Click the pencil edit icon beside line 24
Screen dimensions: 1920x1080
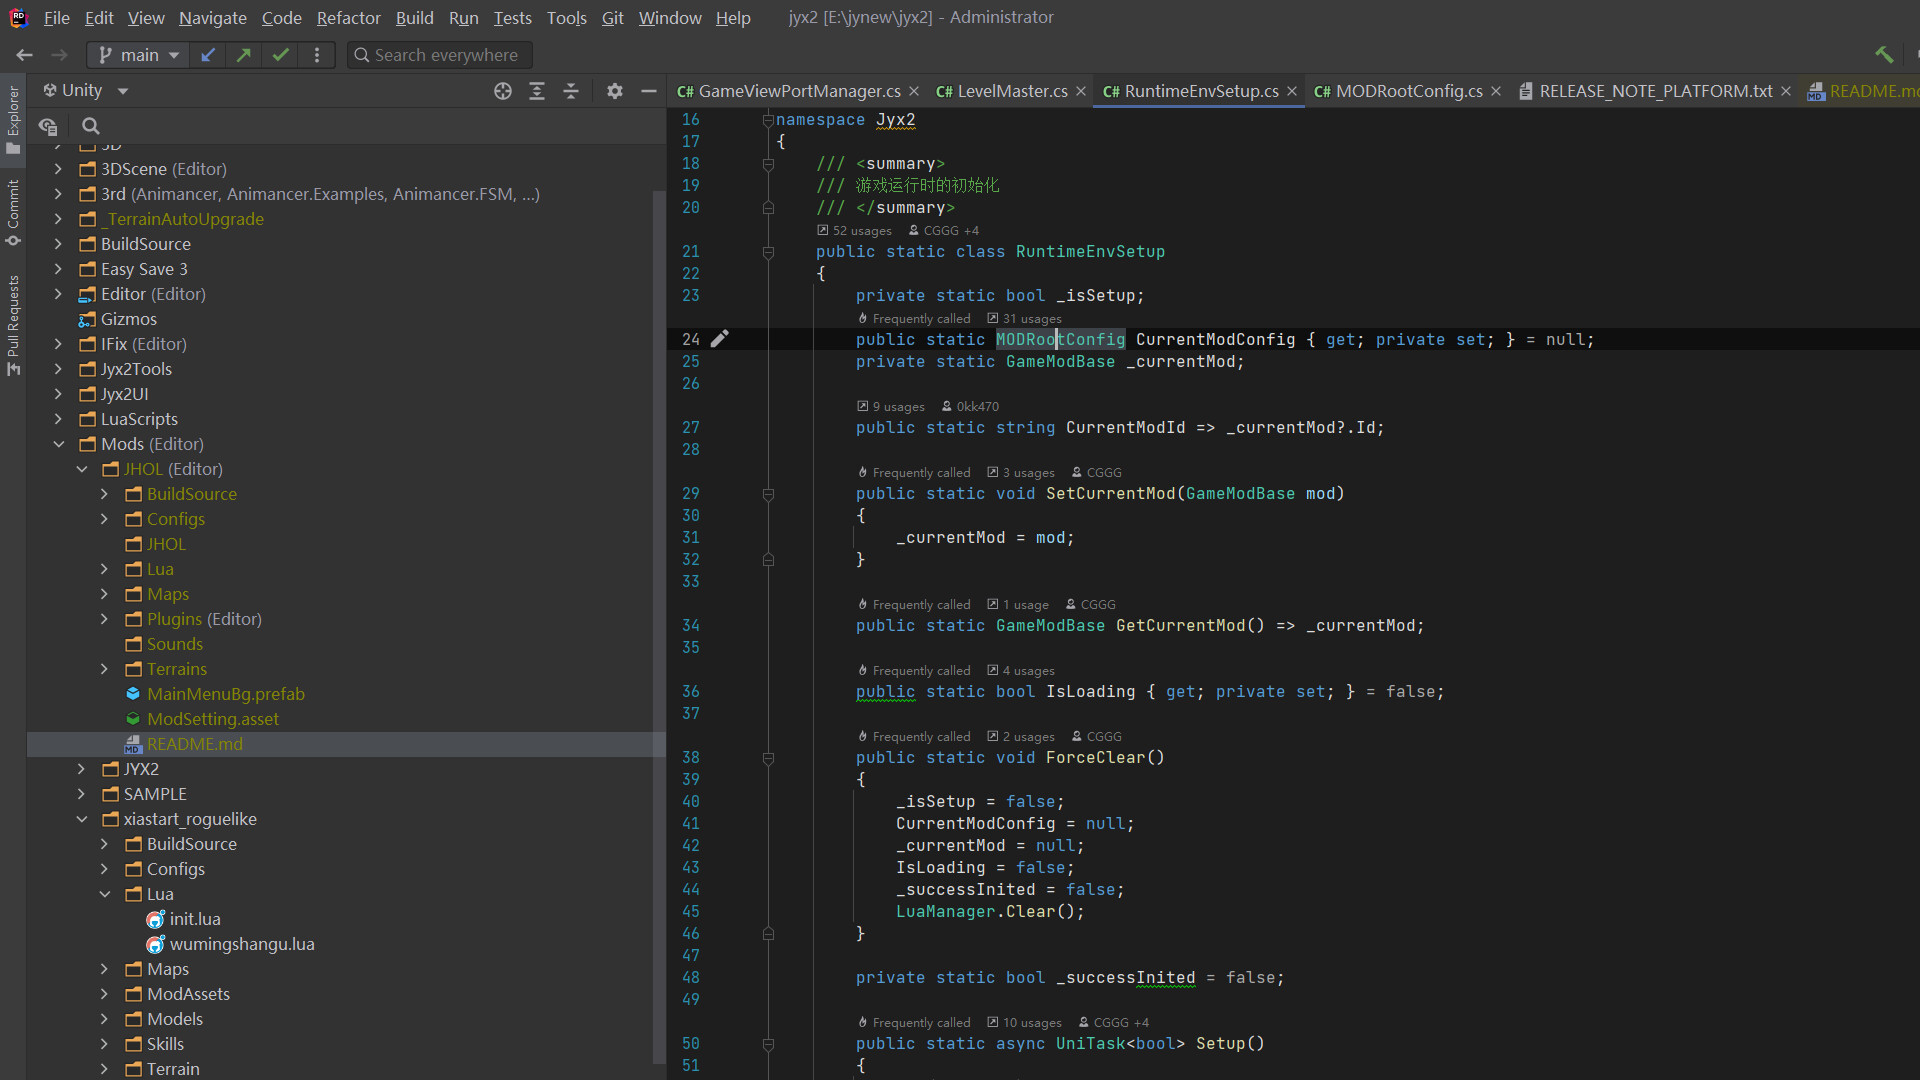point(722,339)
